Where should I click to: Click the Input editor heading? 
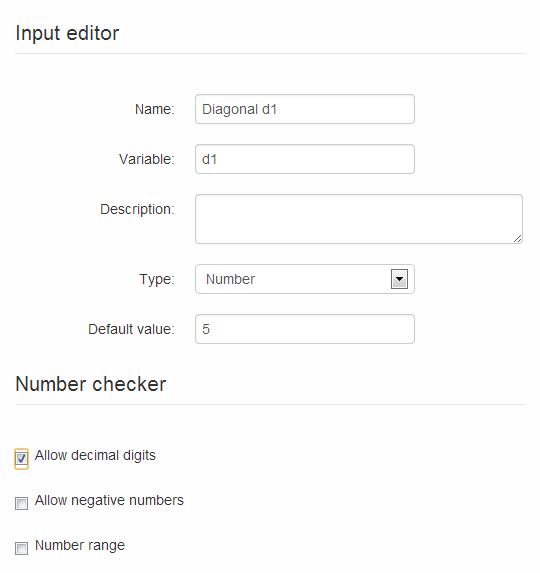click(x=67, y=33)
